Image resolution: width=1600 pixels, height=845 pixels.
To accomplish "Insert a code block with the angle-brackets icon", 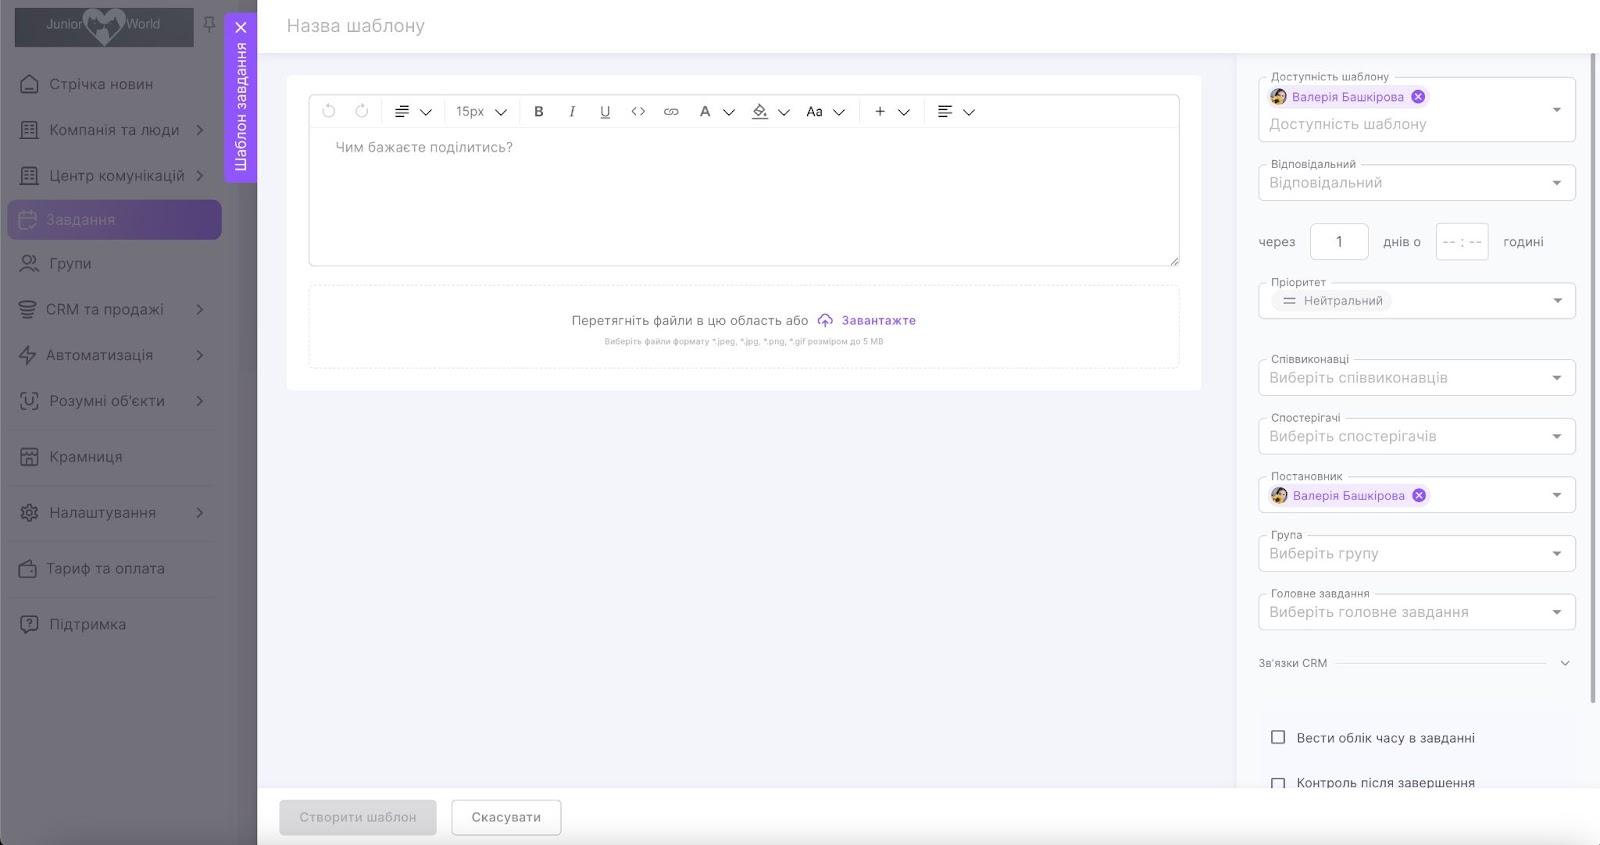I will click(638, 112).
